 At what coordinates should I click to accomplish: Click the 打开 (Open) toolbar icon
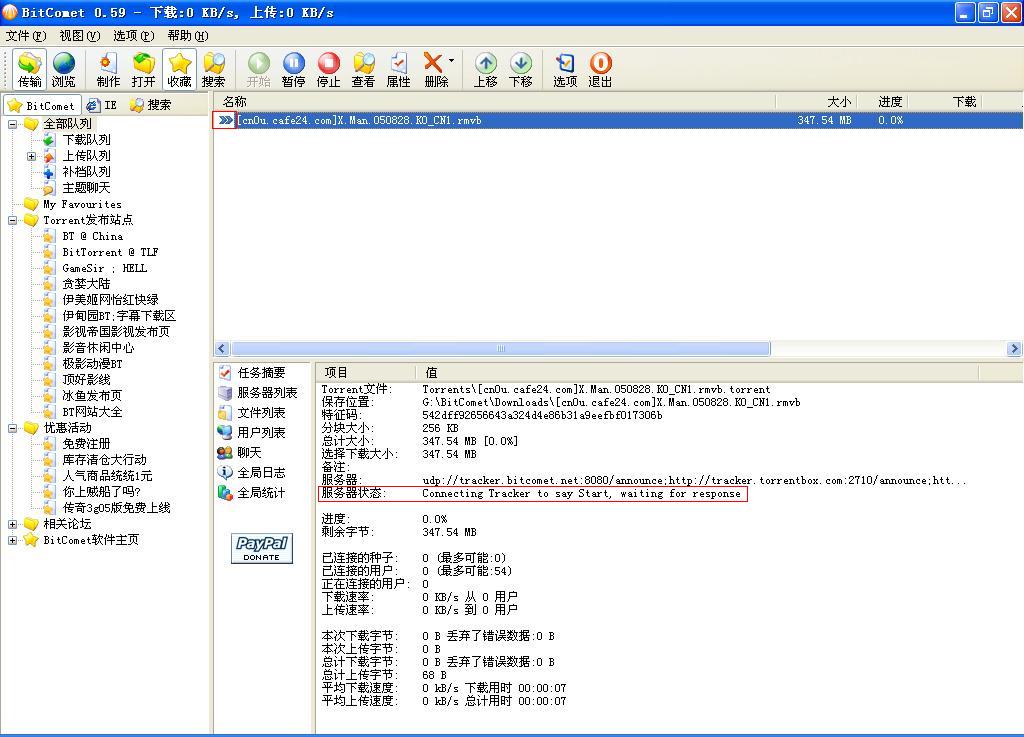143,69
